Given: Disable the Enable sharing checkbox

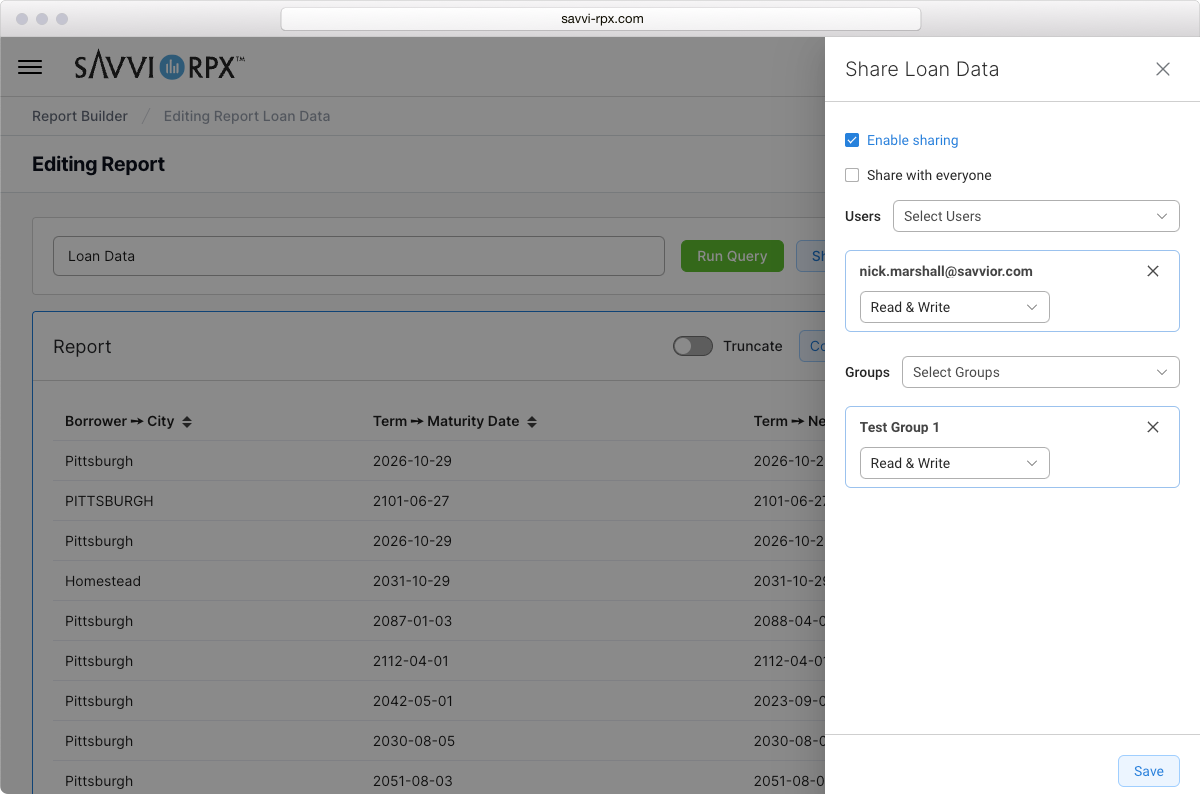Looking at the screenshot, I should [x=852, y=140].
